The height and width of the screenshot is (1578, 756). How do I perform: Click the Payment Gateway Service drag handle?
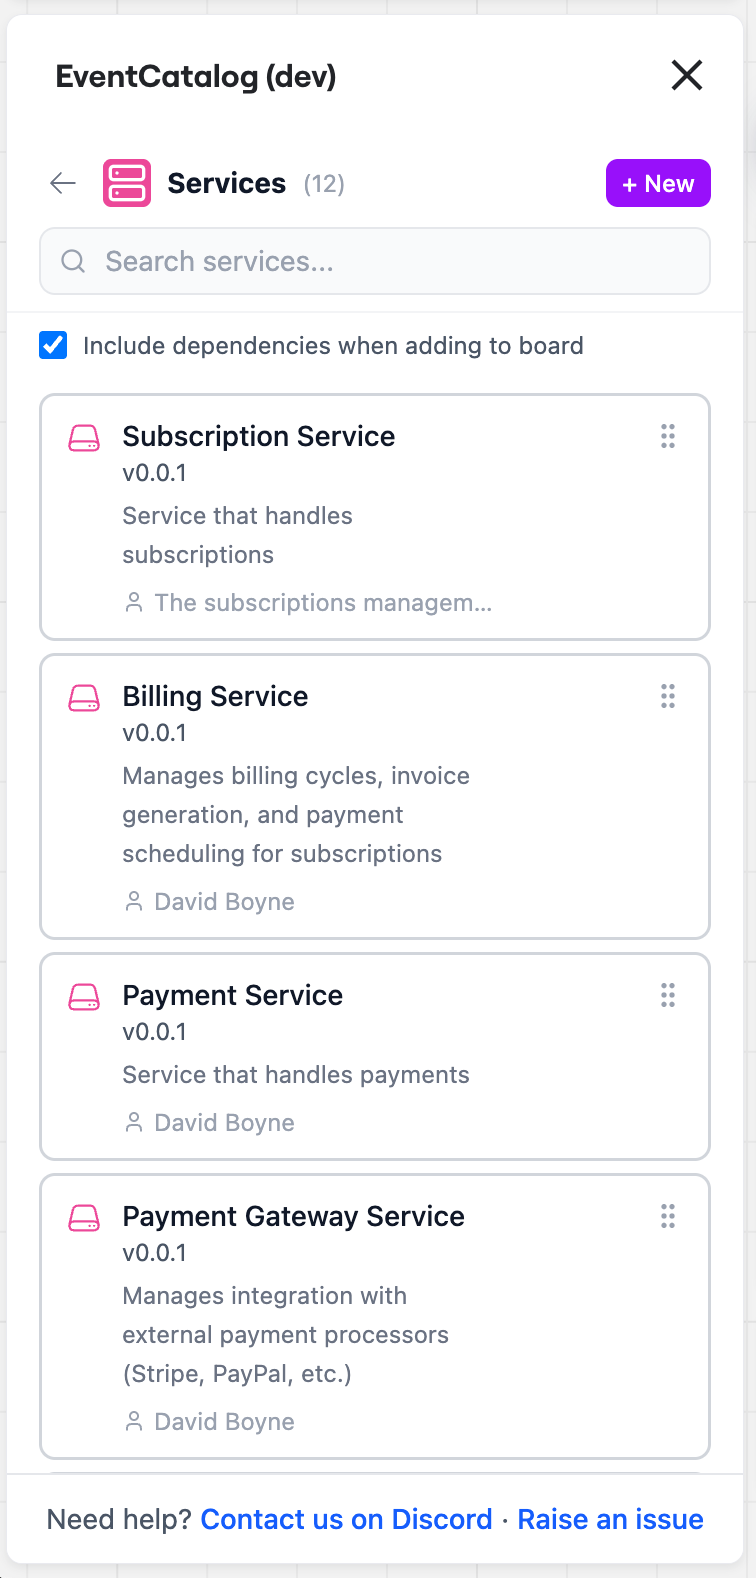pyautogui.click(x=668, y=1216)
